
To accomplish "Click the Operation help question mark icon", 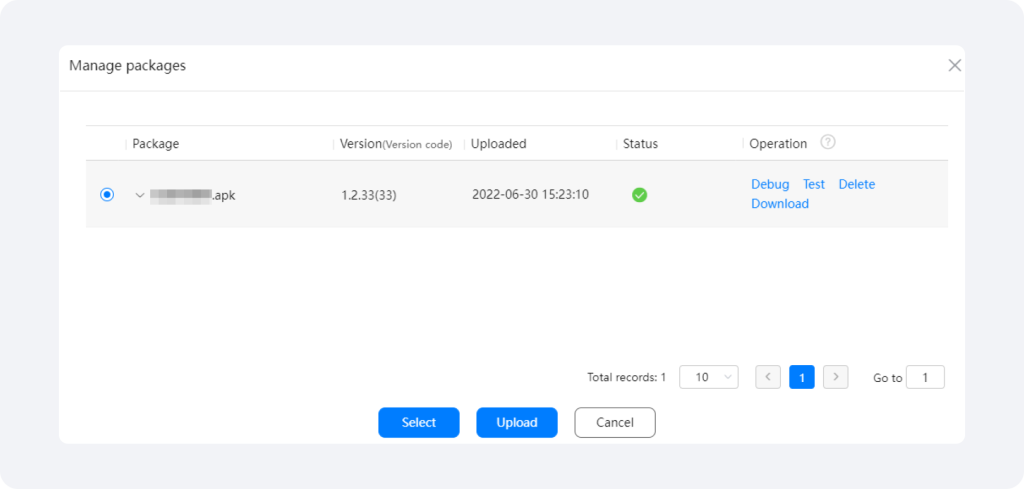I will [827, 142].
